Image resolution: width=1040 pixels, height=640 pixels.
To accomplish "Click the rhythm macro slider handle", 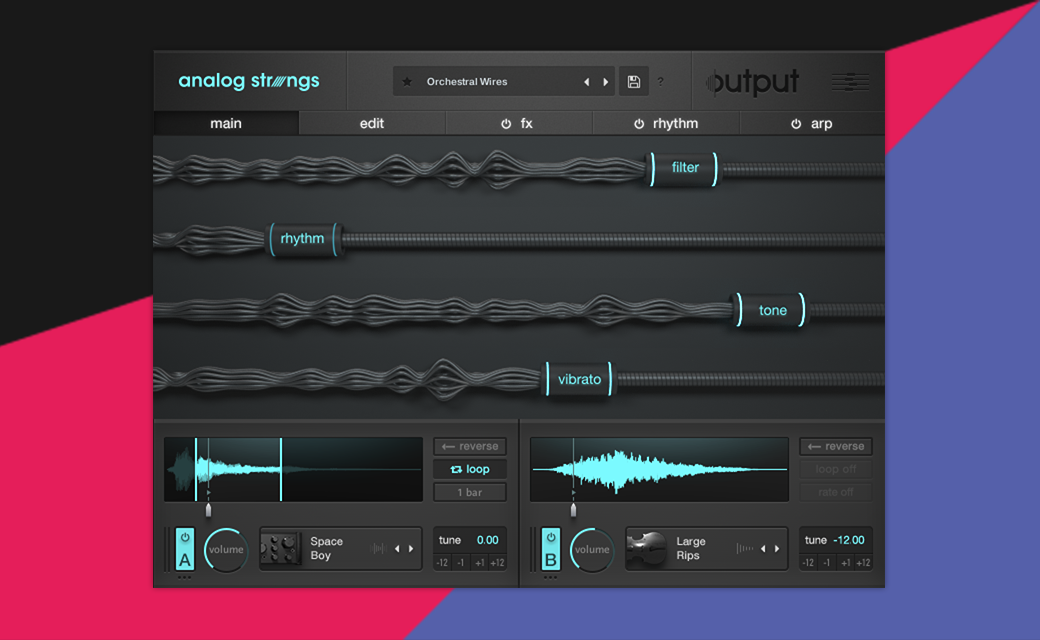I will coord(303,239).
